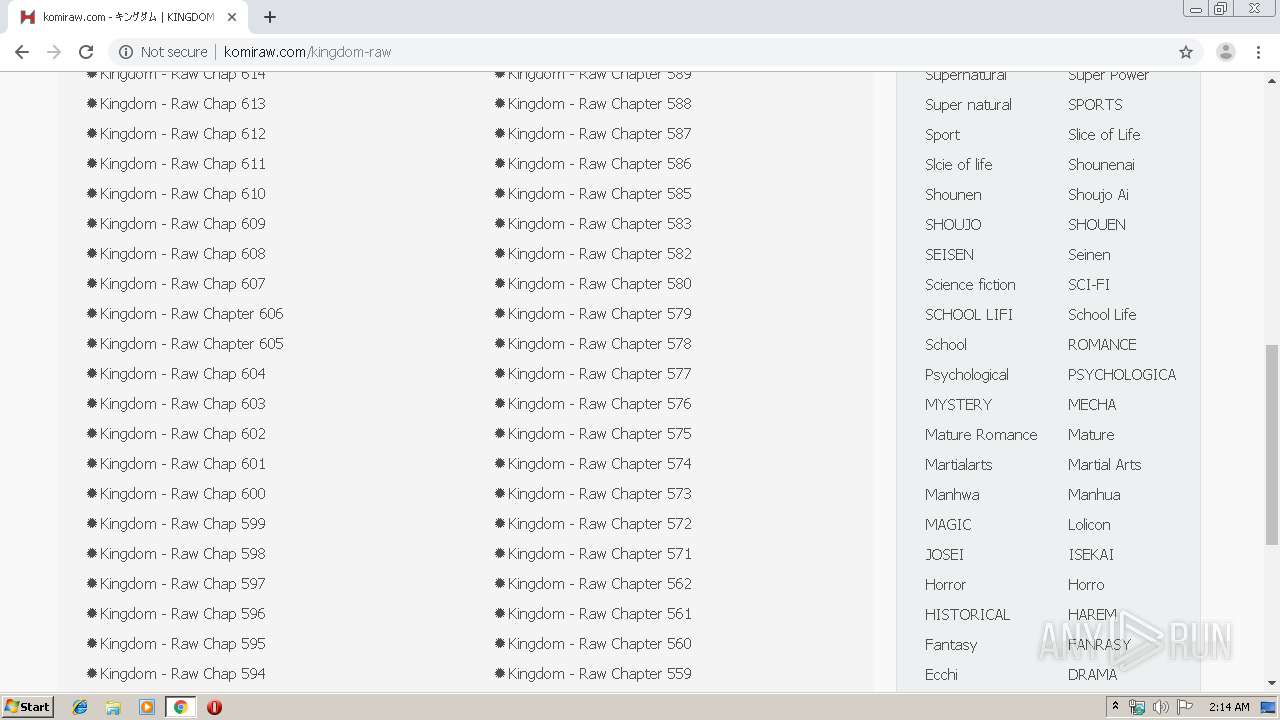Open media player taskbar icon
Viewport: 1280px width, 720px height.
tap(147, 707)
